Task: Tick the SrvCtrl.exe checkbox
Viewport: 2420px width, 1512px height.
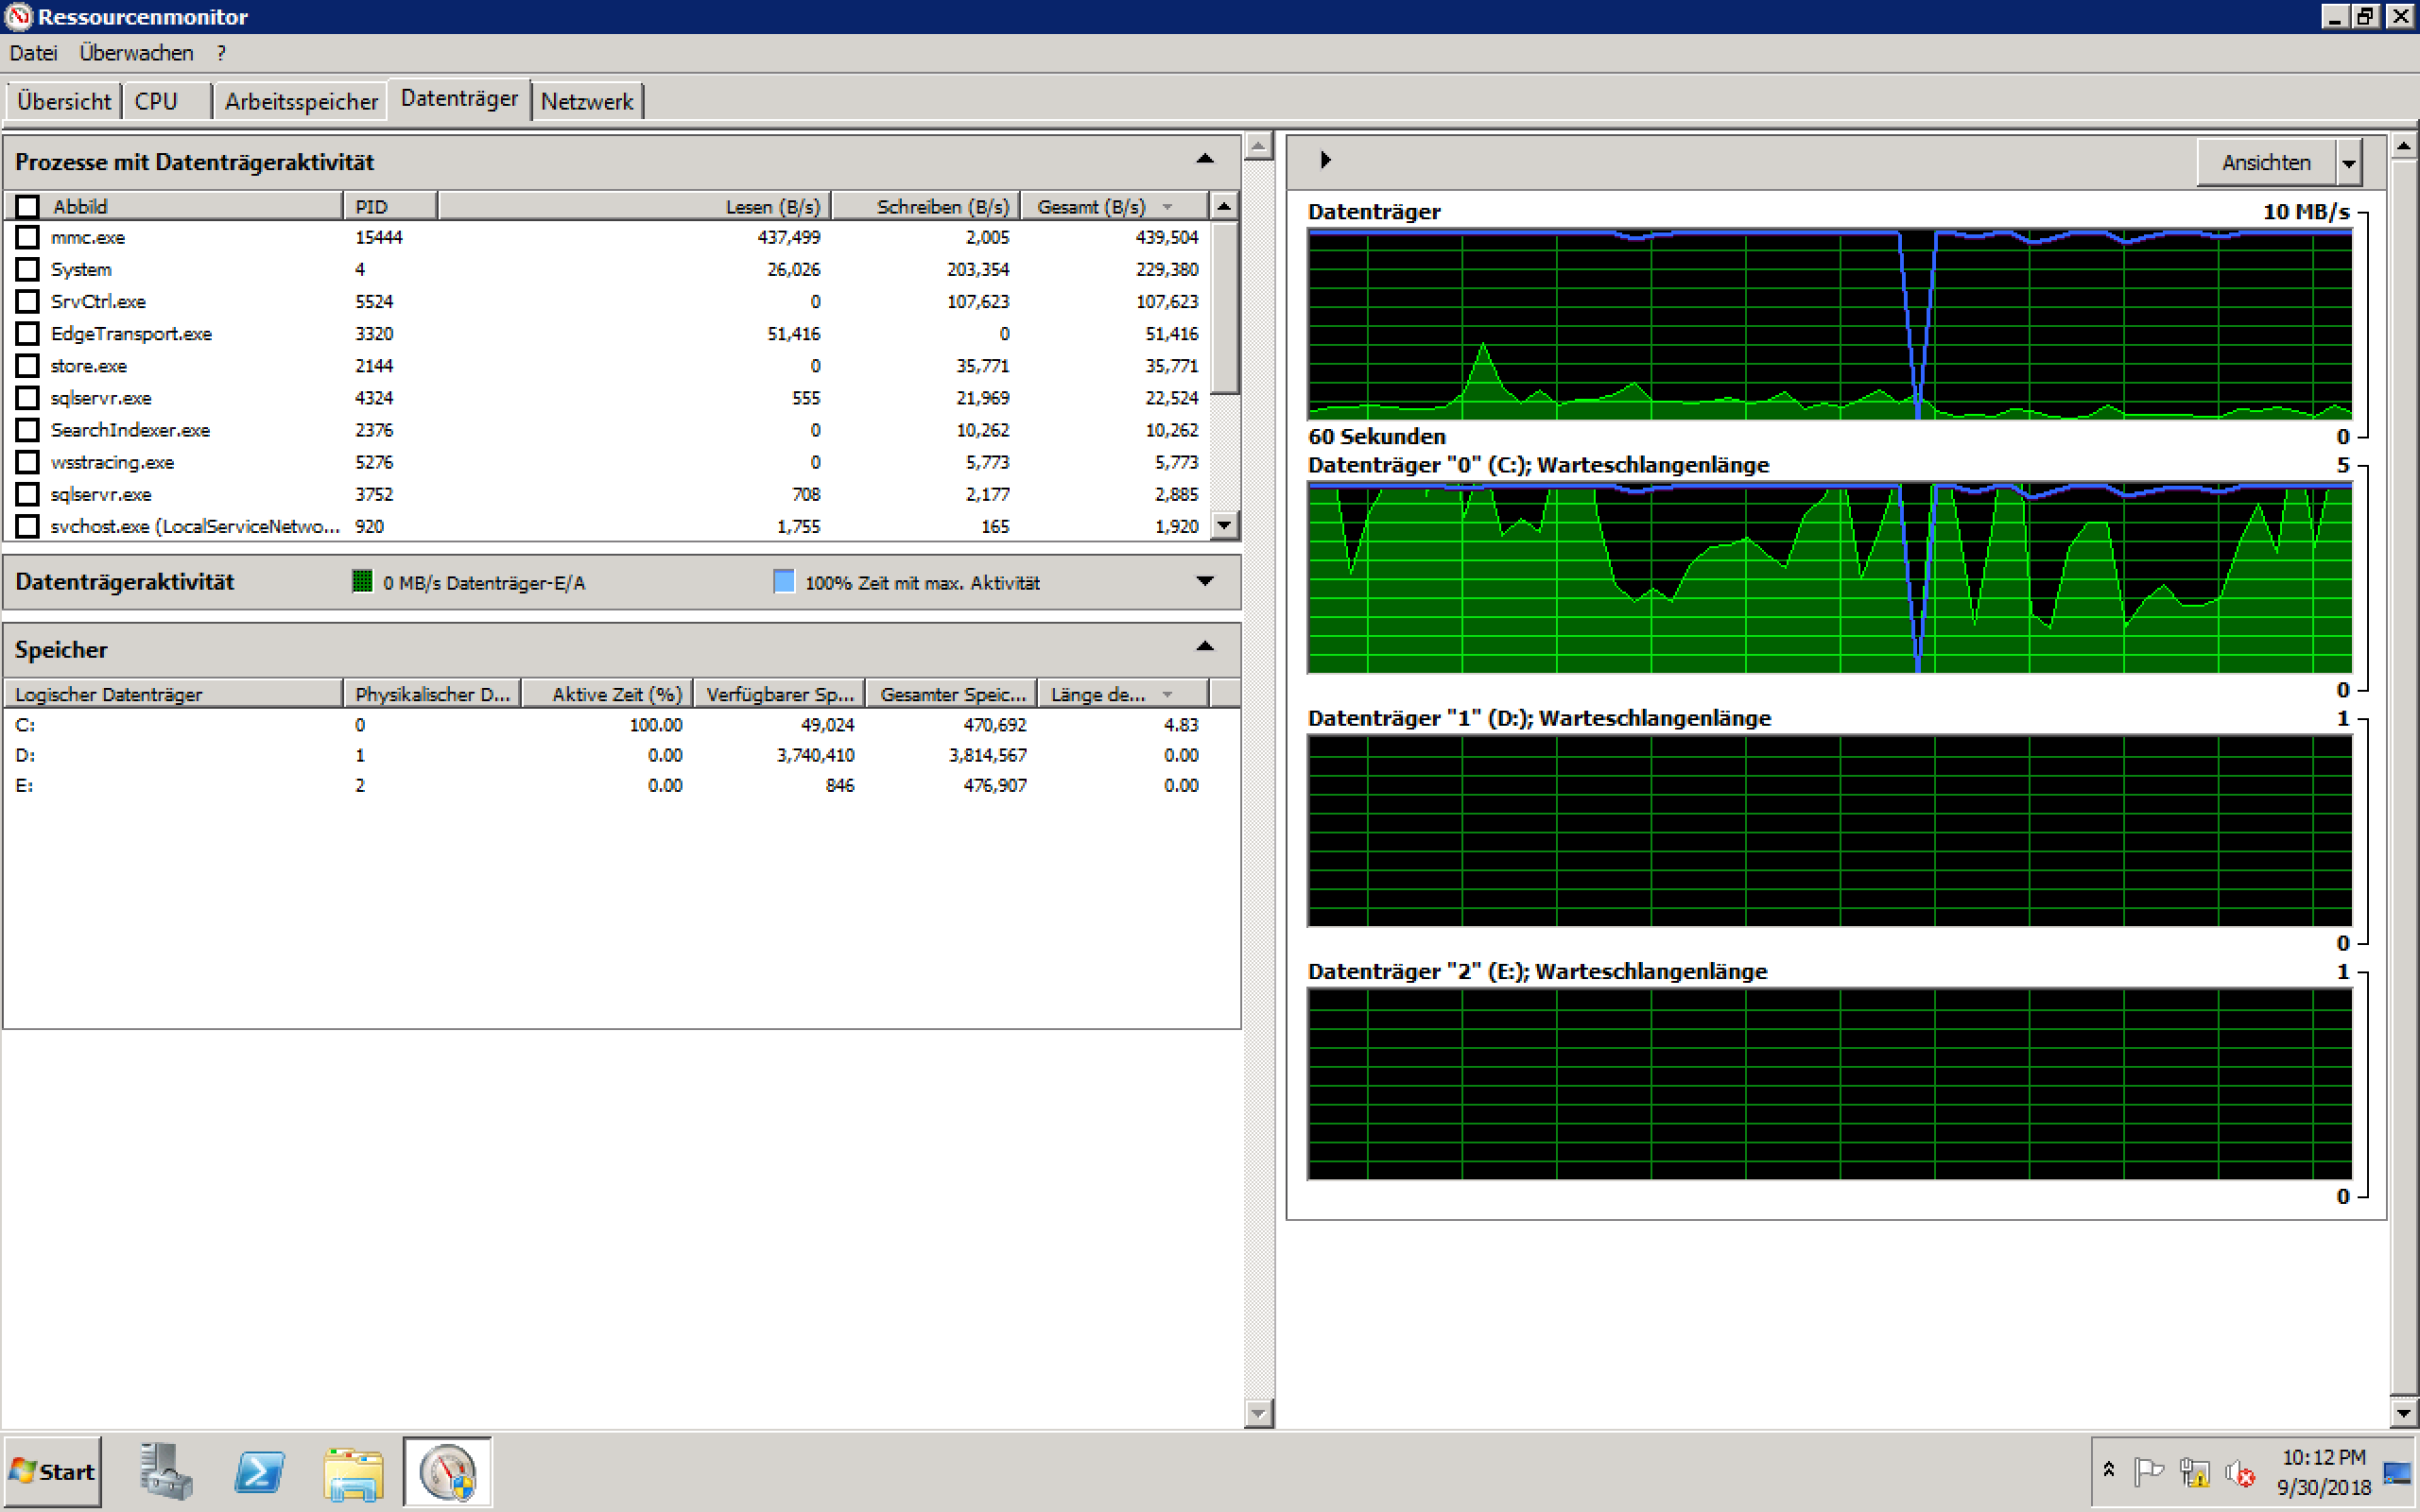Action: (x=28, y=301)
